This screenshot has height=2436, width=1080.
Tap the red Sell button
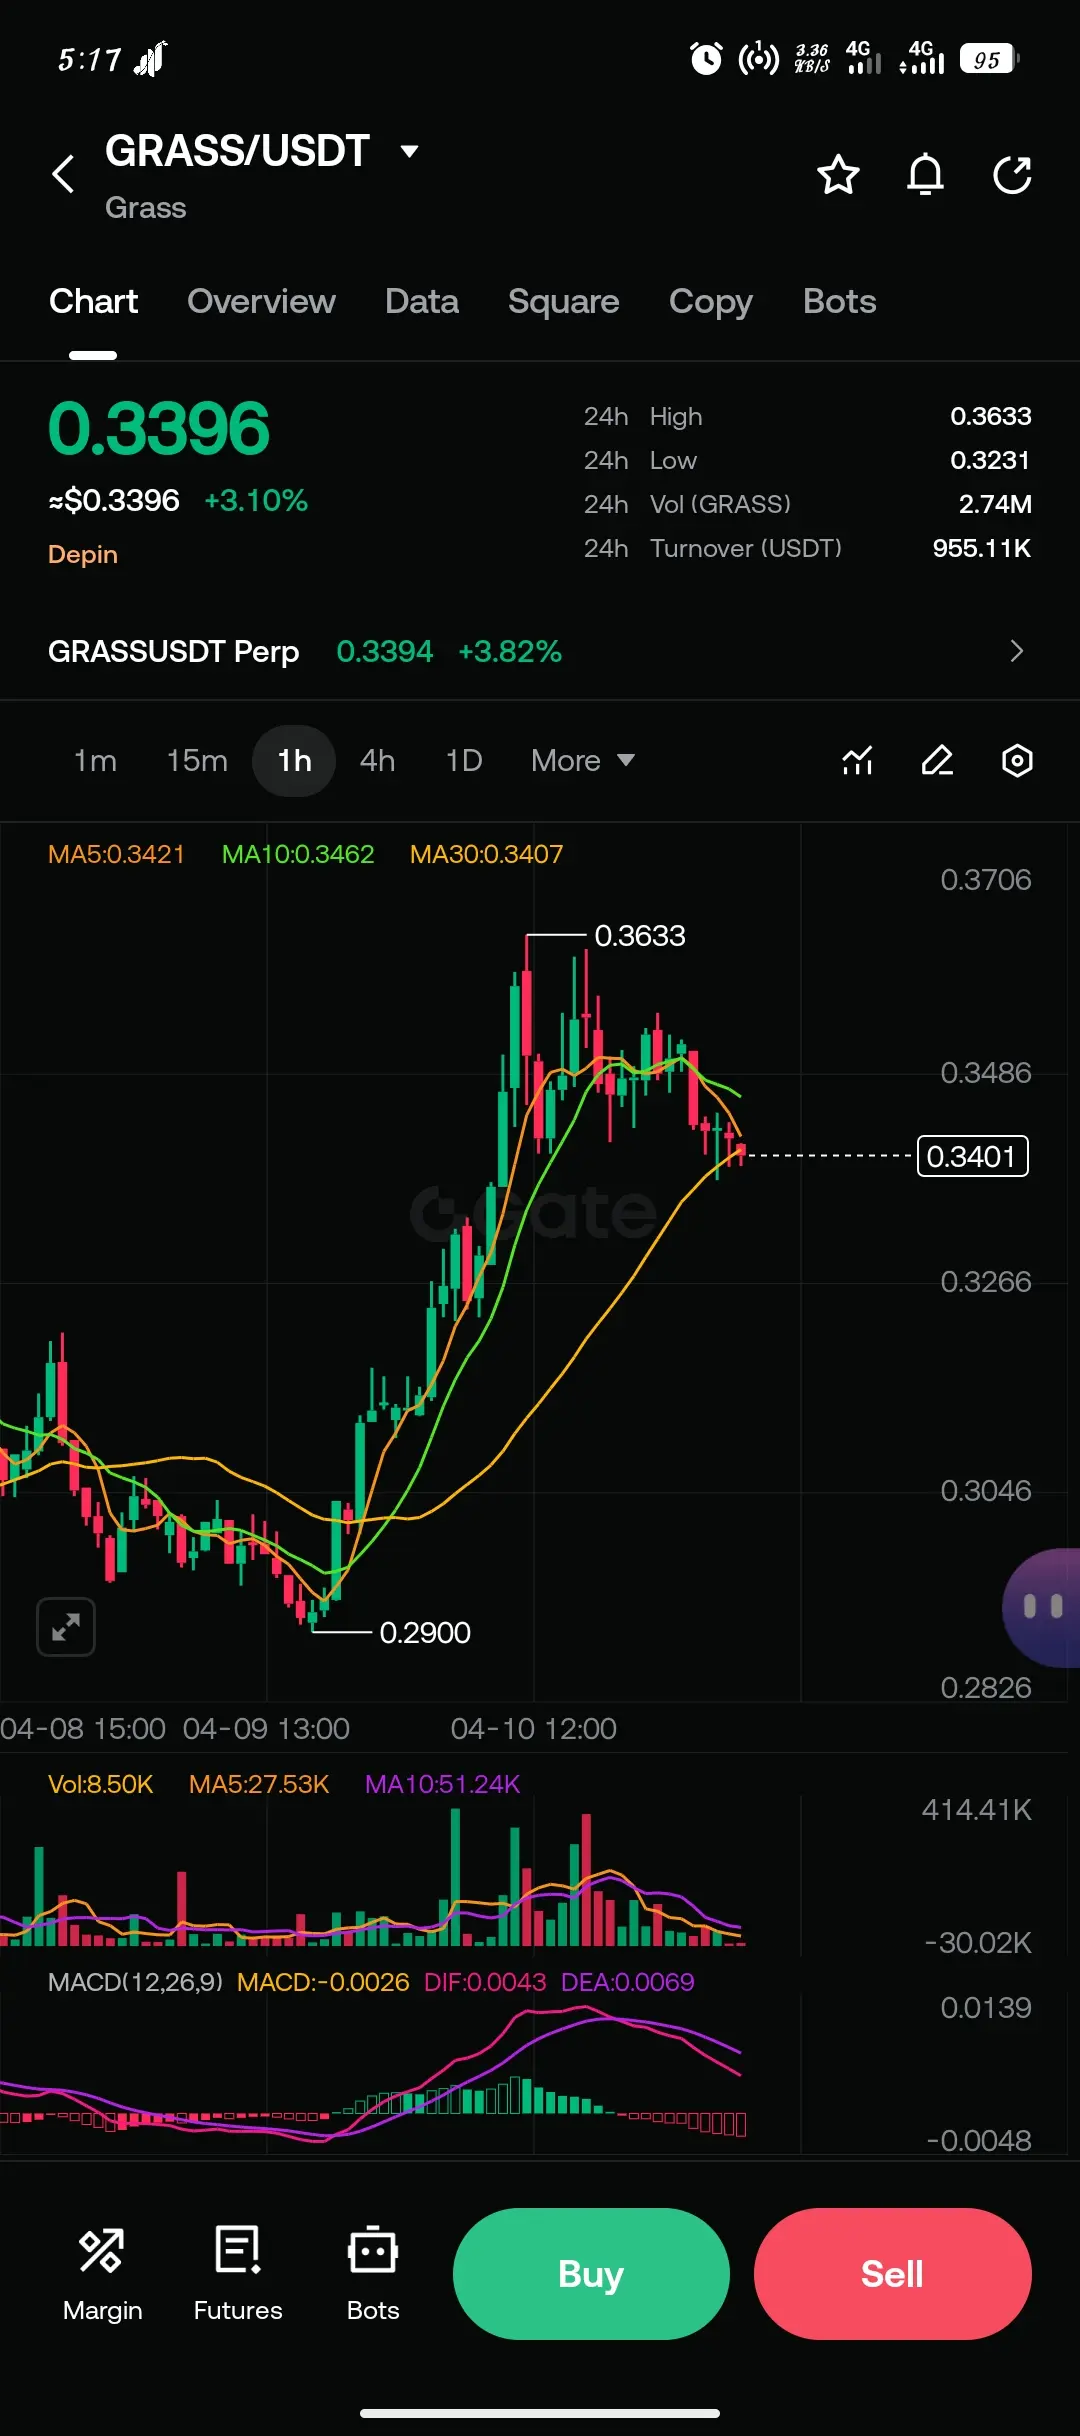pos(893,2274)
